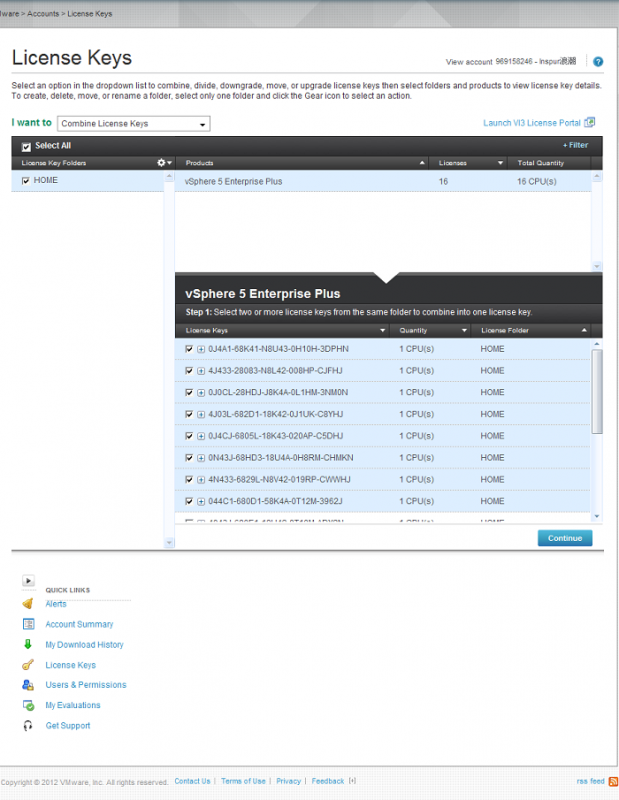Click the License Keys key icon
The height and width of the screenshot is (800, 619).
click(28, 665)
